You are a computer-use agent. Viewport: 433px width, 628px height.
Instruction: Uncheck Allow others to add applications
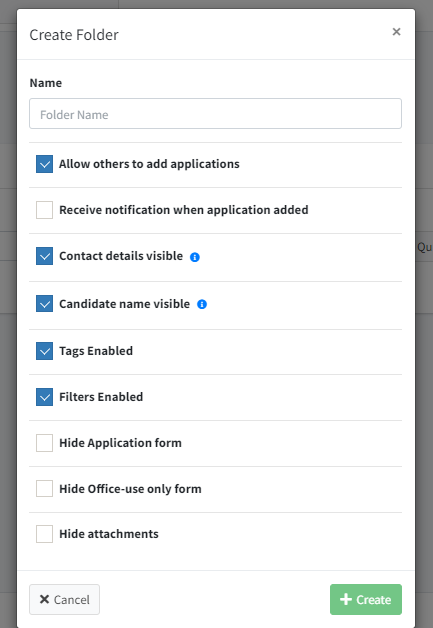tap(44, 164)
